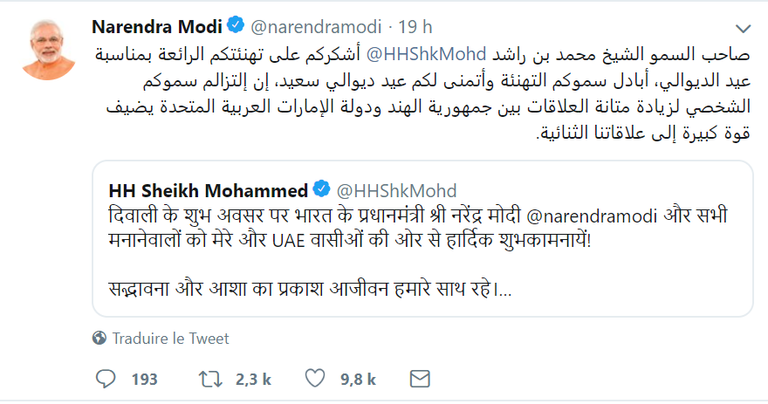Click the globe icon beside Traduire
The width and height of the screenshot is (768, 404).
[x=99, y=339]
